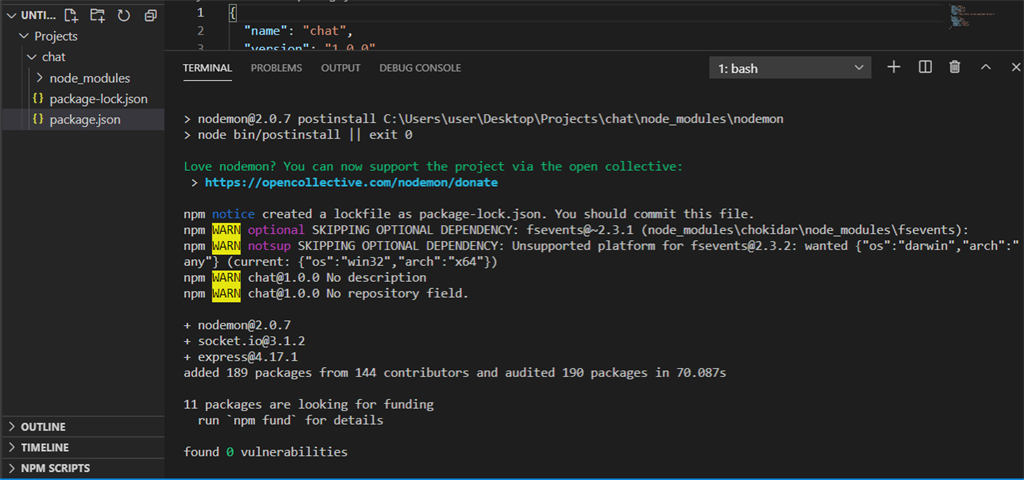
Task: Expand the node_modules folder
Action: [89, 78]
